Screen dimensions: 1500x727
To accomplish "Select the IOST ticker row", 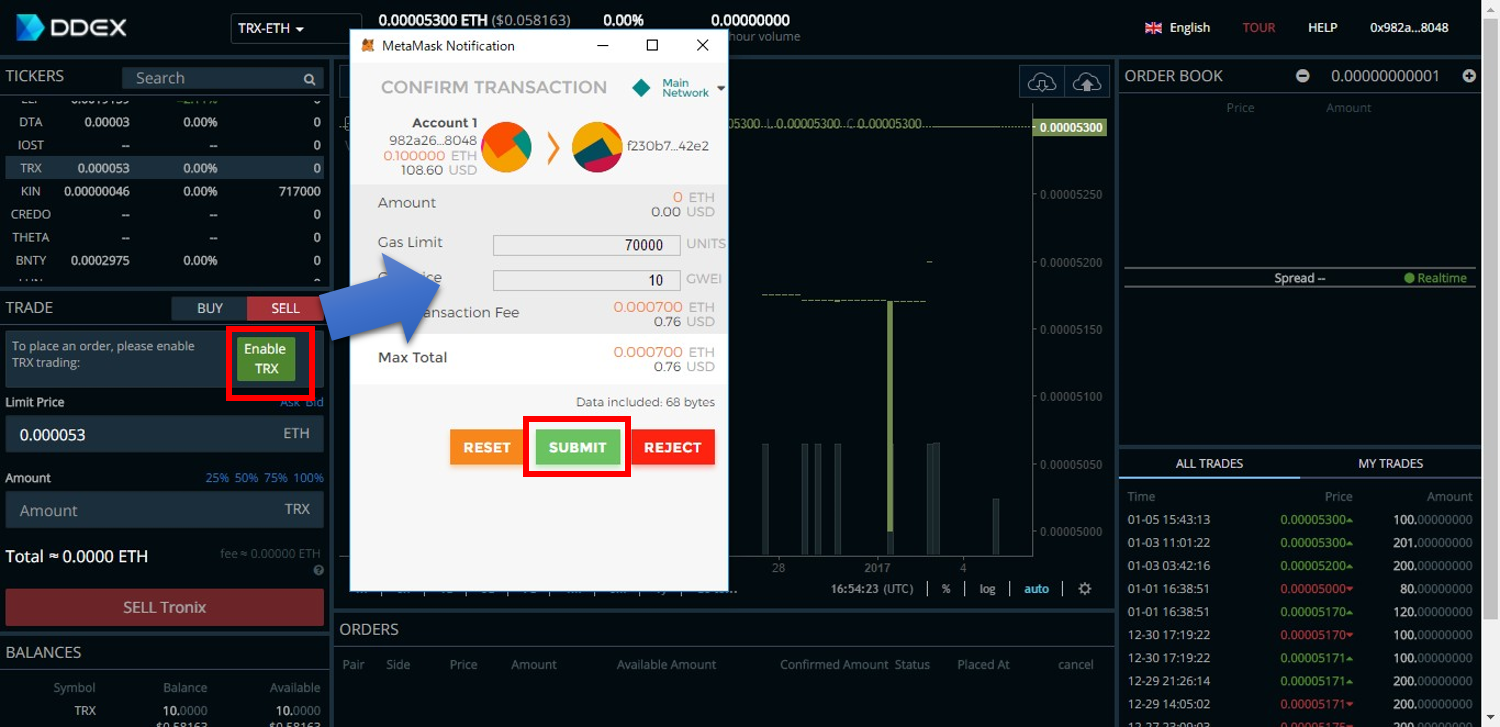I will pyautogui.click(x=164, y=145).
